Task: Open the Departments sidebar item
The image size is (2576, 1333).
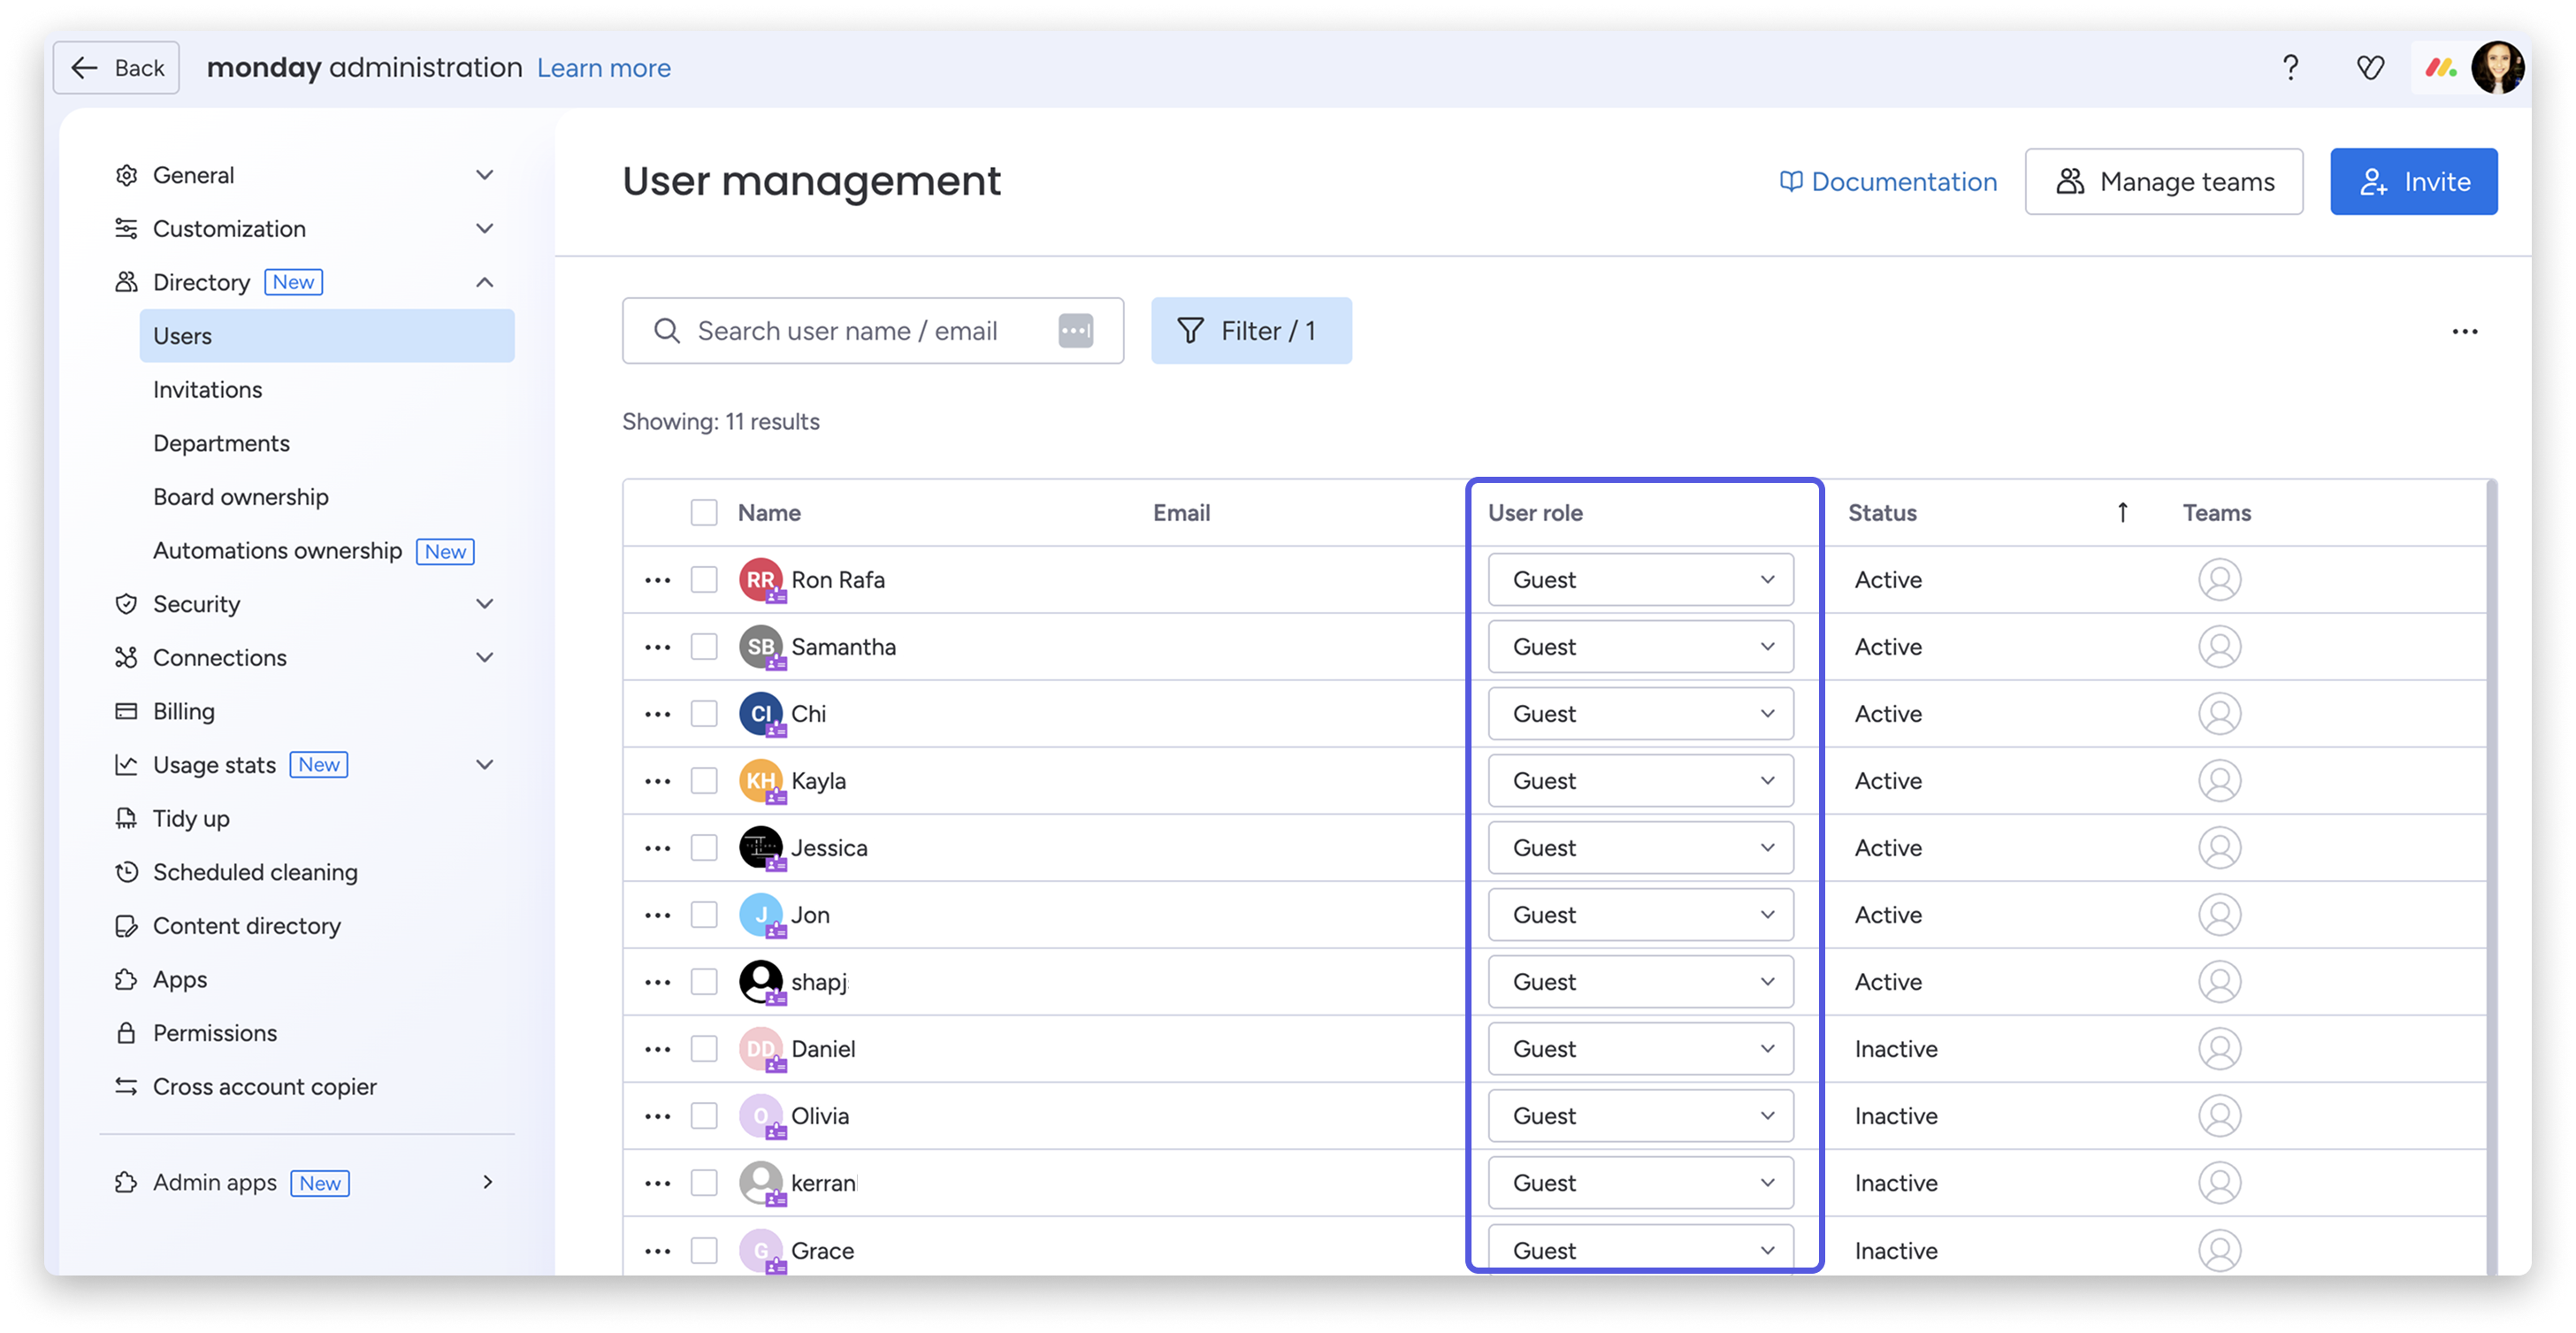Action: 221,444
